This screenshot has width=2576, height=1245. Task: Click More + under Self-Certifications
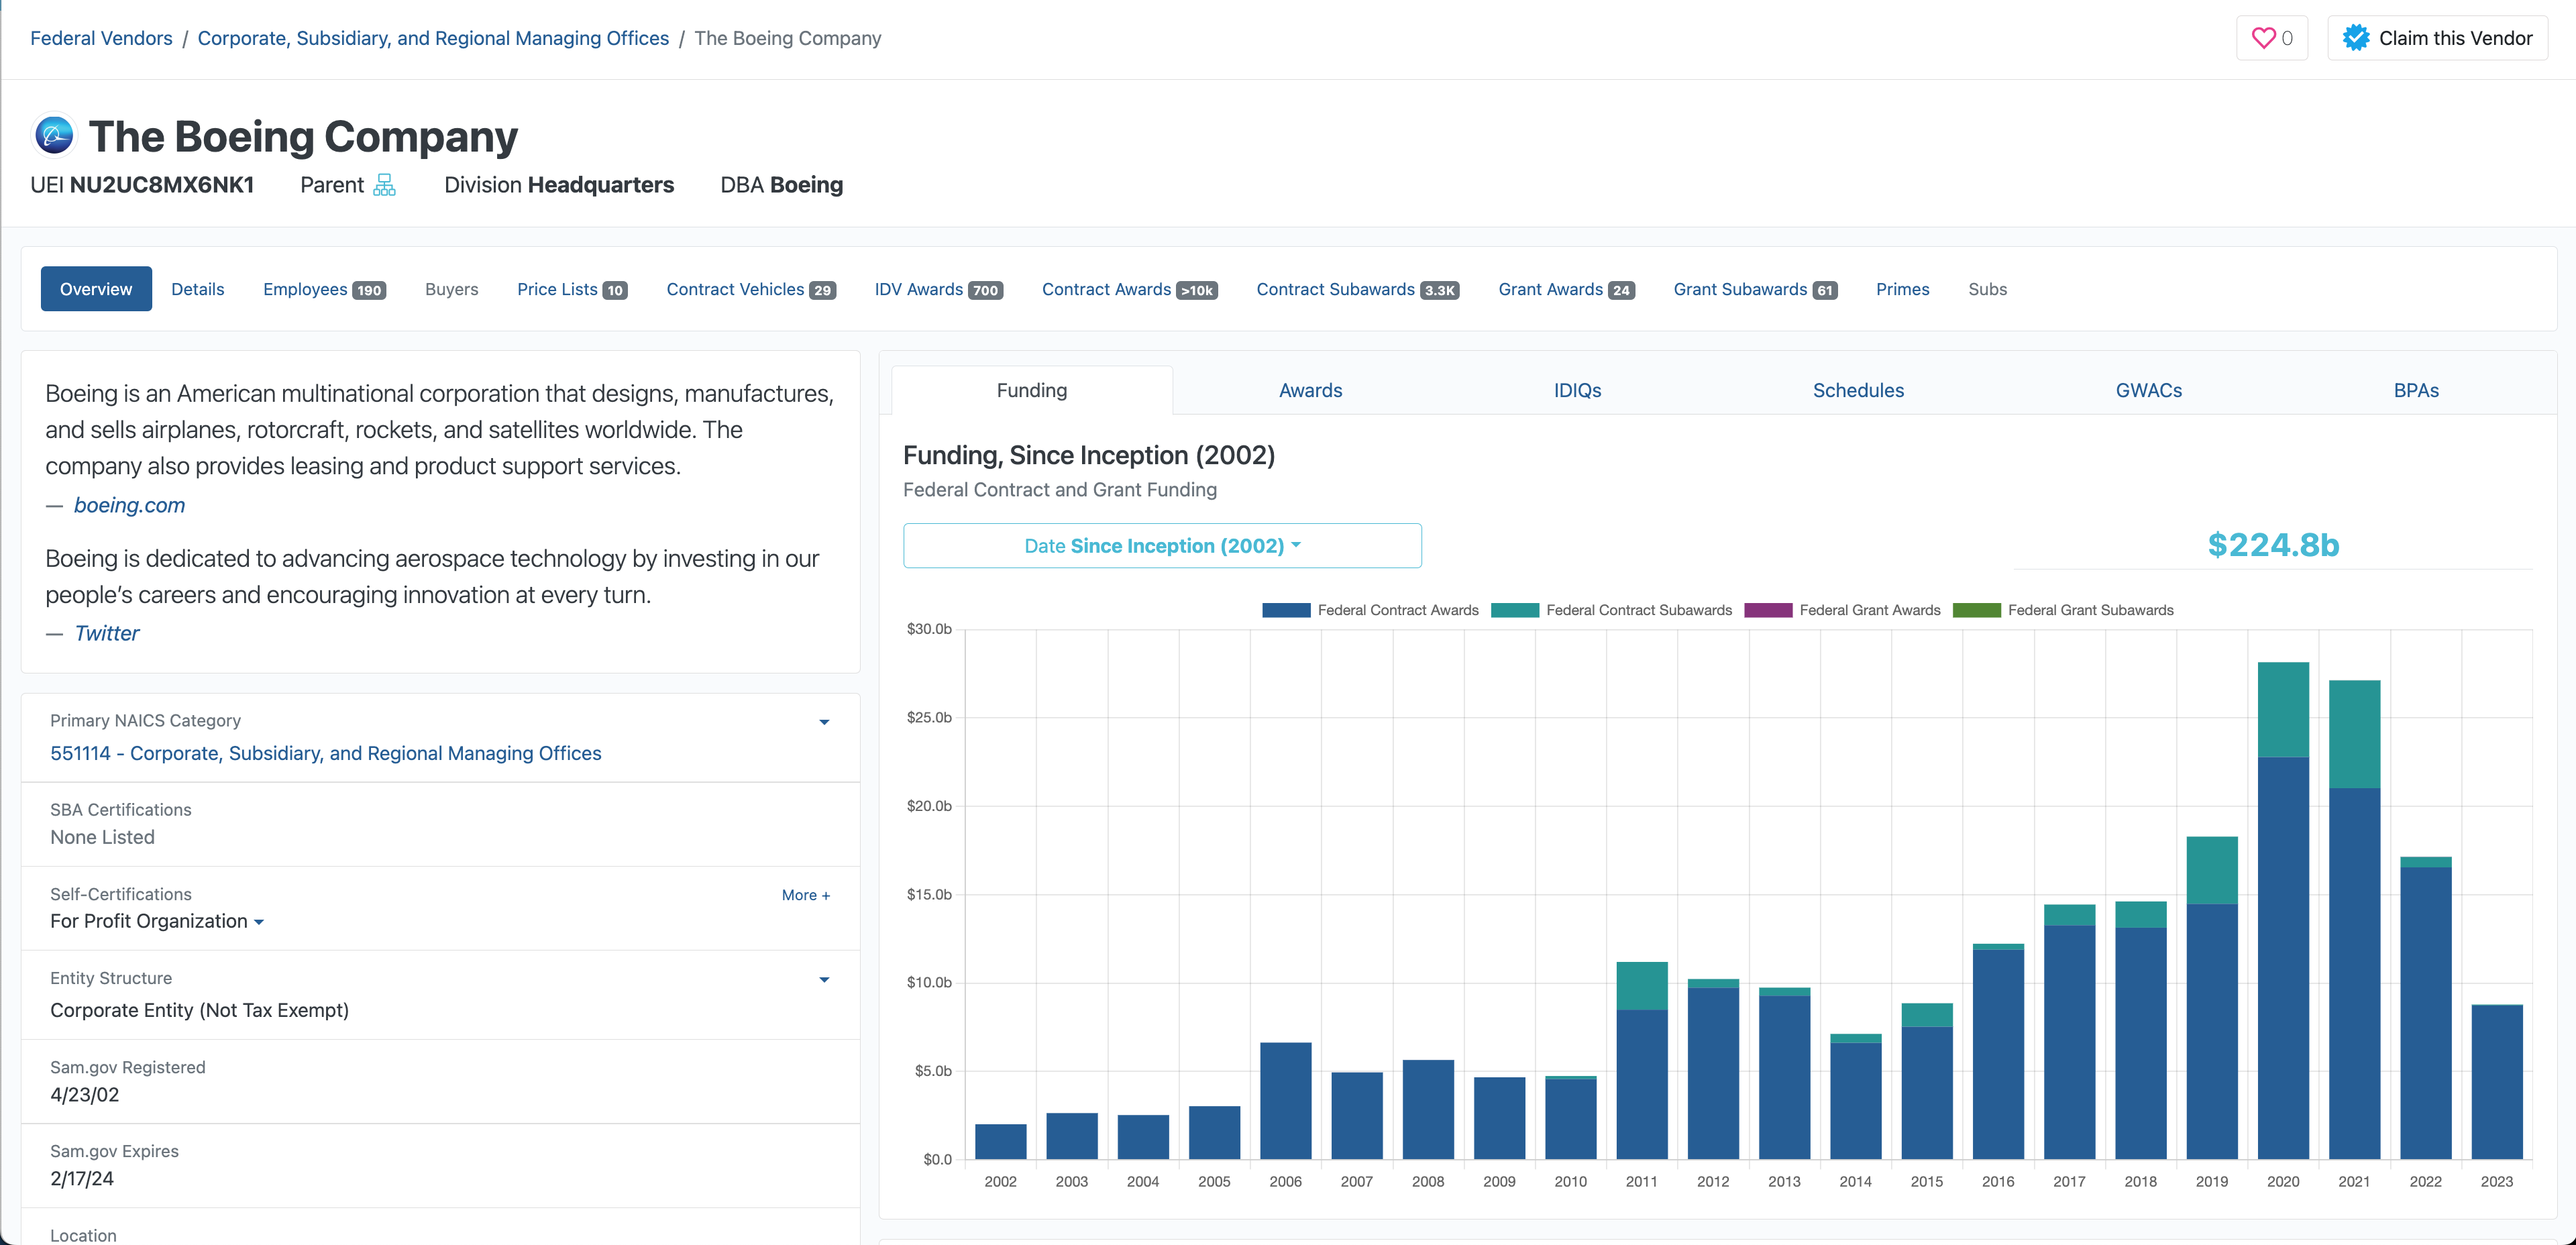coord(806,895)
